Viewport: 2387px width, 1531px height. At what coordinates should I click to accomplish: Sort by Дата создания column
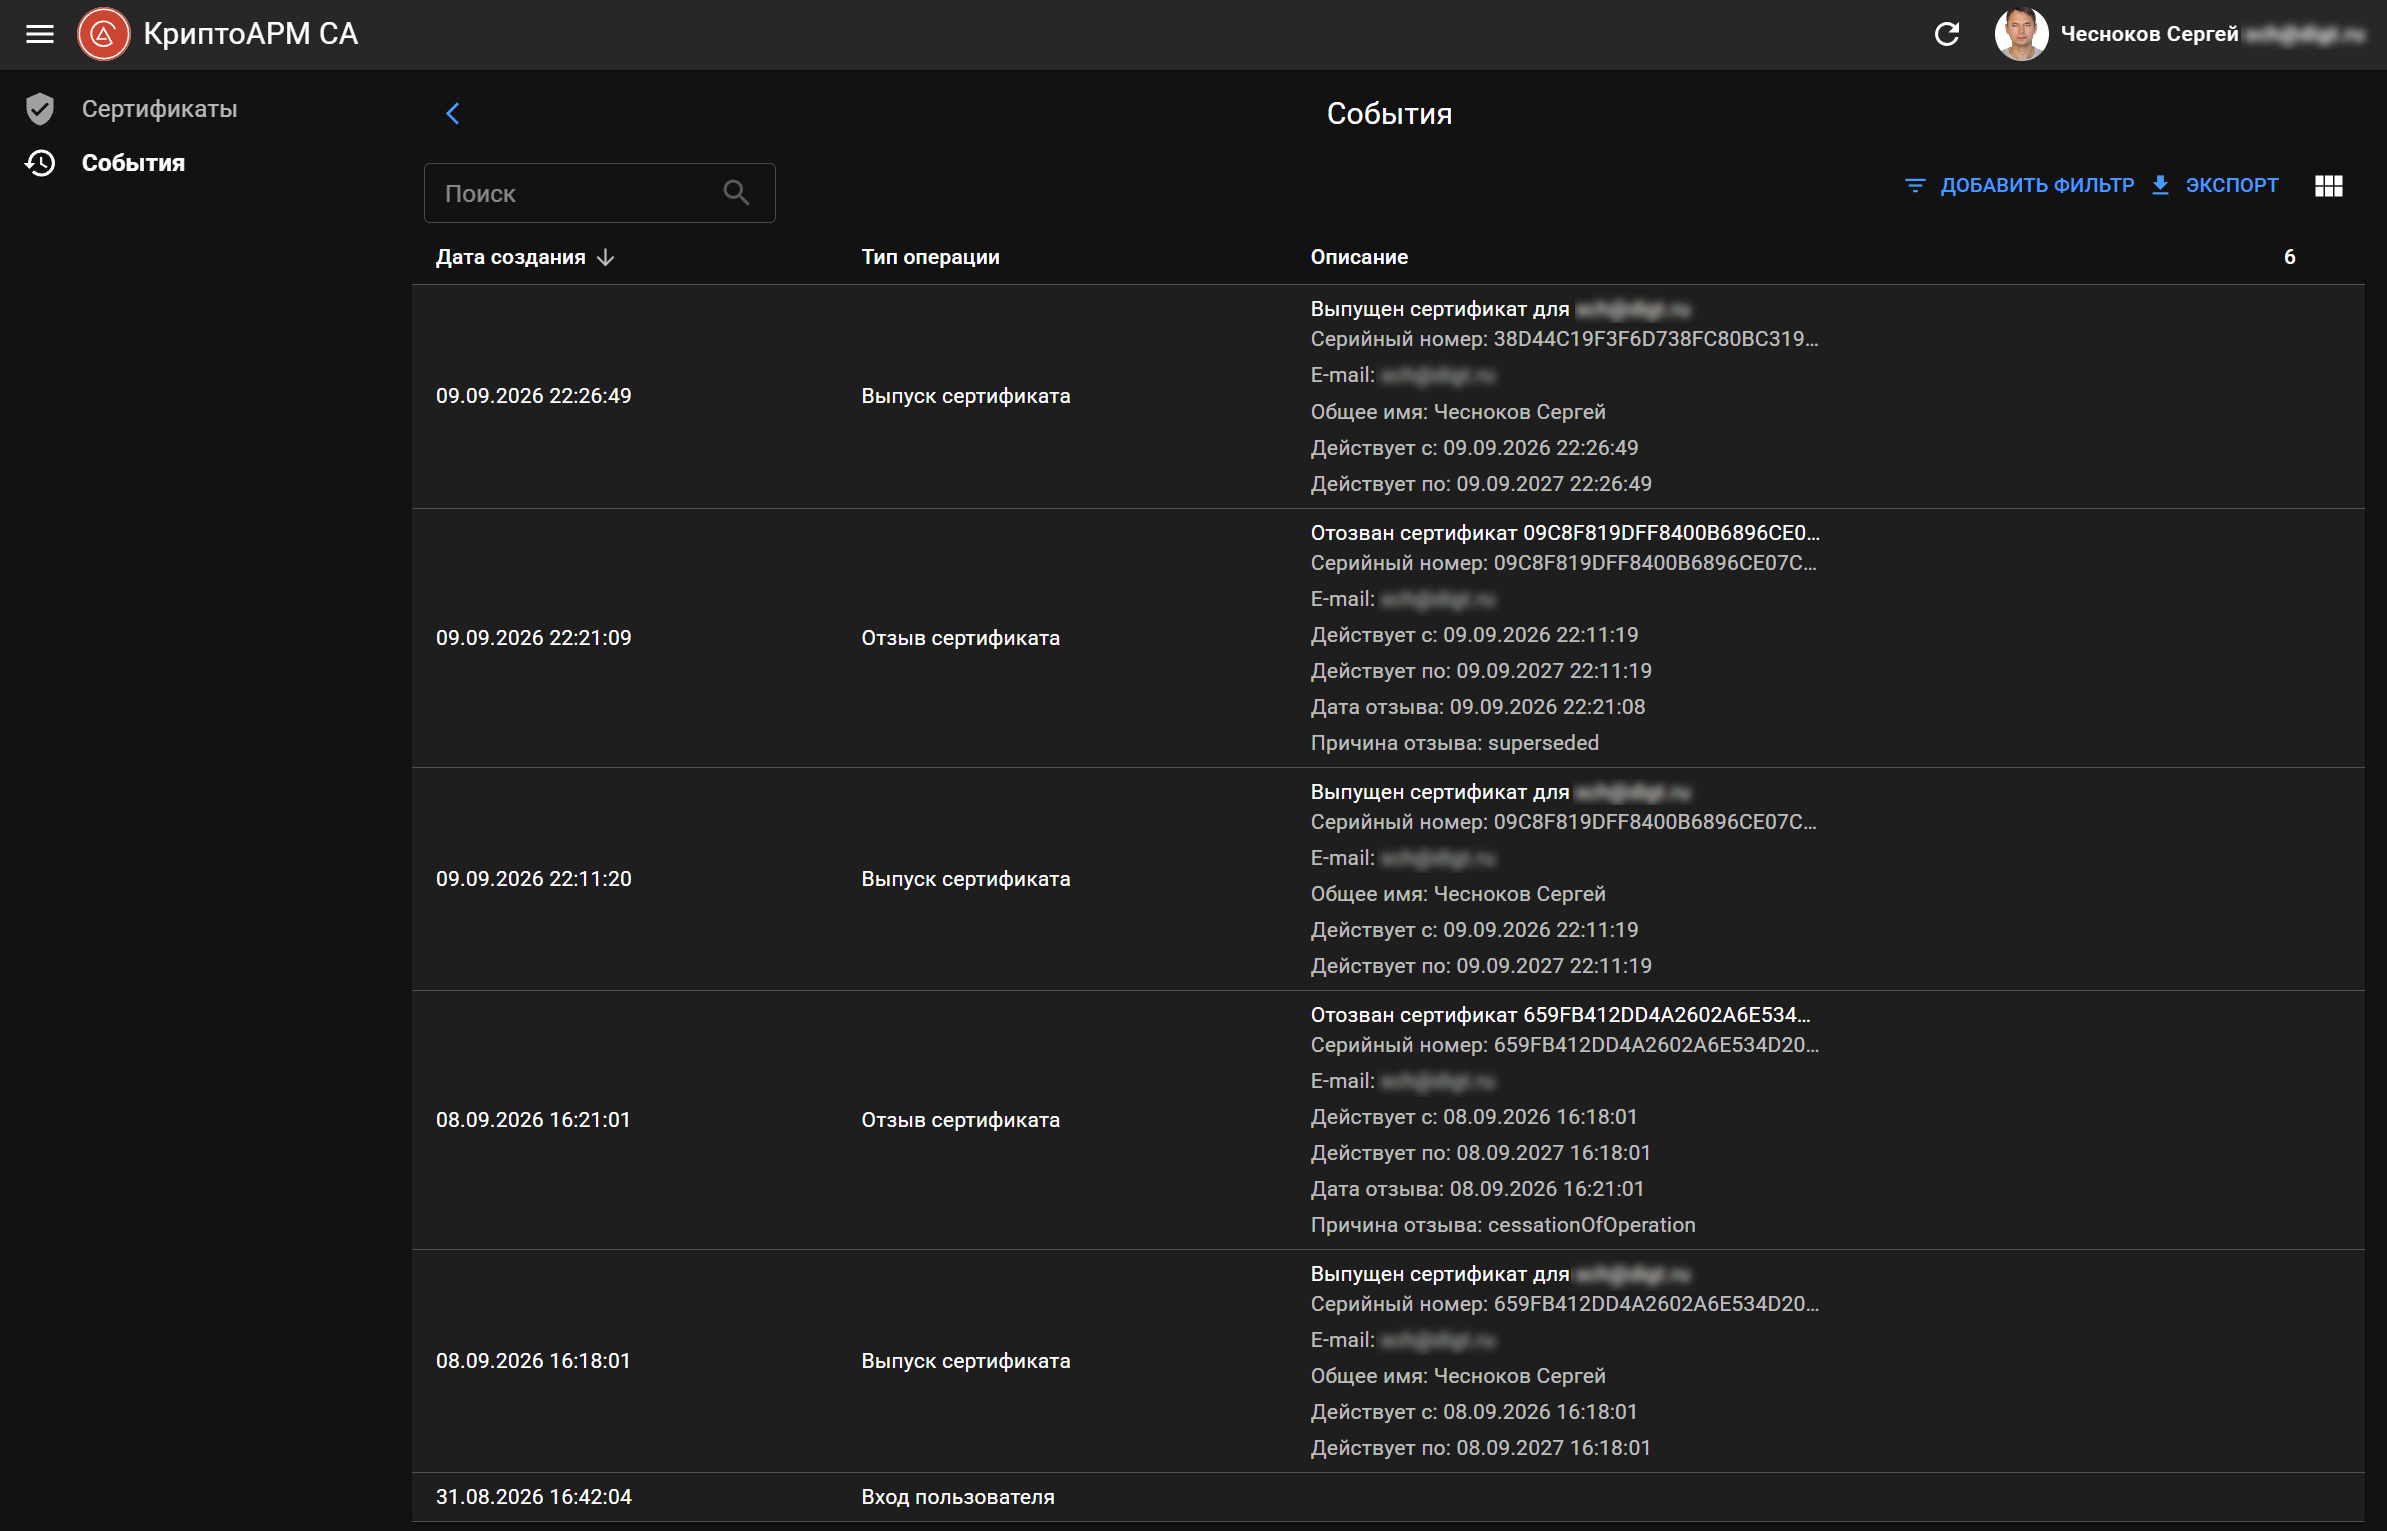510,257
